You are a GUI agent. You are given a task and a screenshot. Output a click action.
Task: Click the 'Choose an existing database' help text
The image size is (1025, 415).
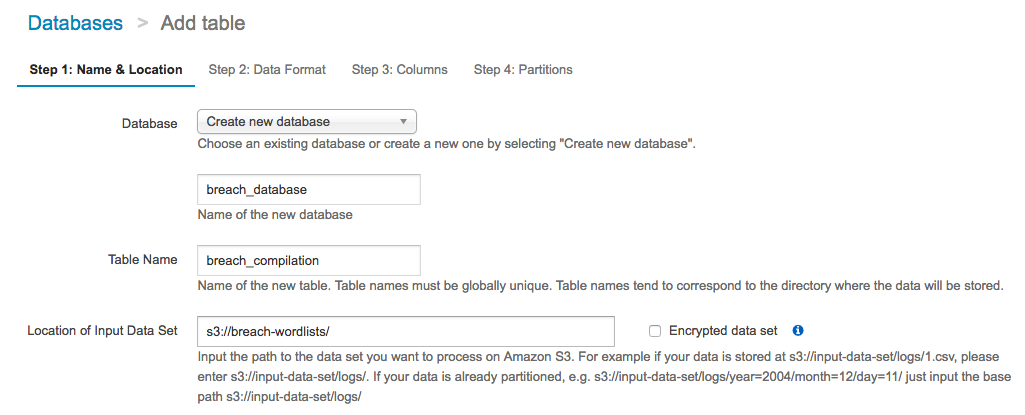[x=446, y=143]
